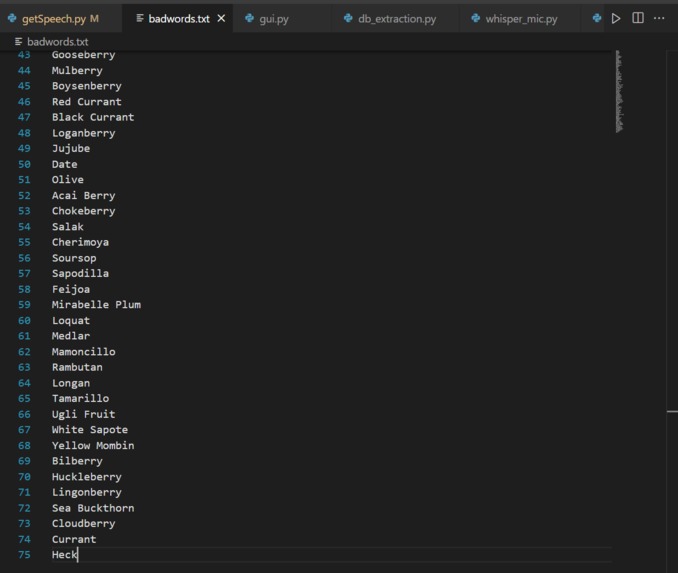Click Soursop on line 56
Image resolution: width=678 pixels, height=573 pixels.
click(74, 258)
